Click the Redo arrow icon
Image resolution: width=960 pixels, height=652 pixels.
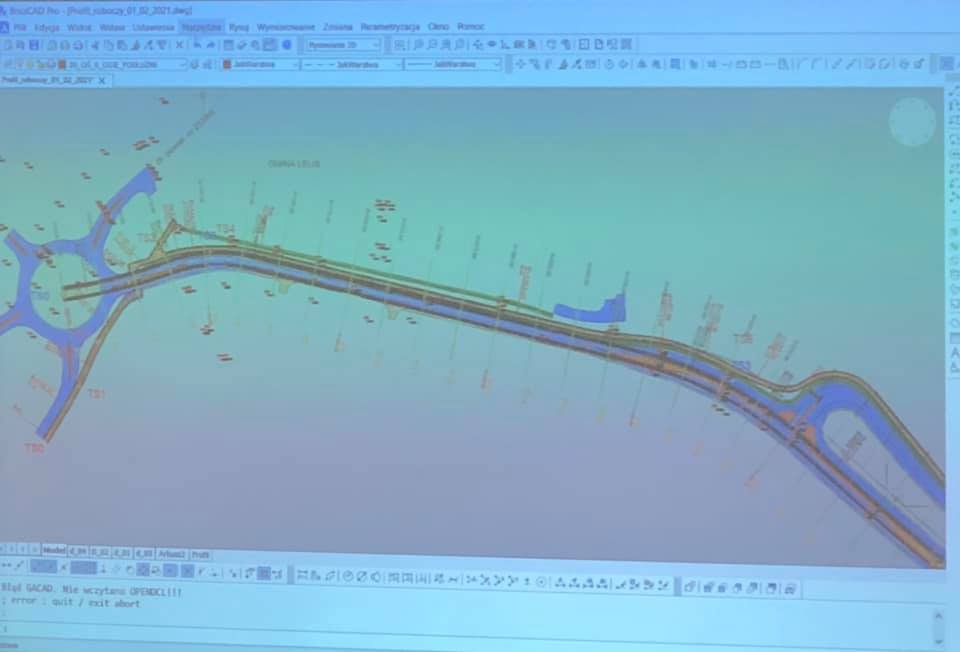pyautogui.click(x=211, y=45)
